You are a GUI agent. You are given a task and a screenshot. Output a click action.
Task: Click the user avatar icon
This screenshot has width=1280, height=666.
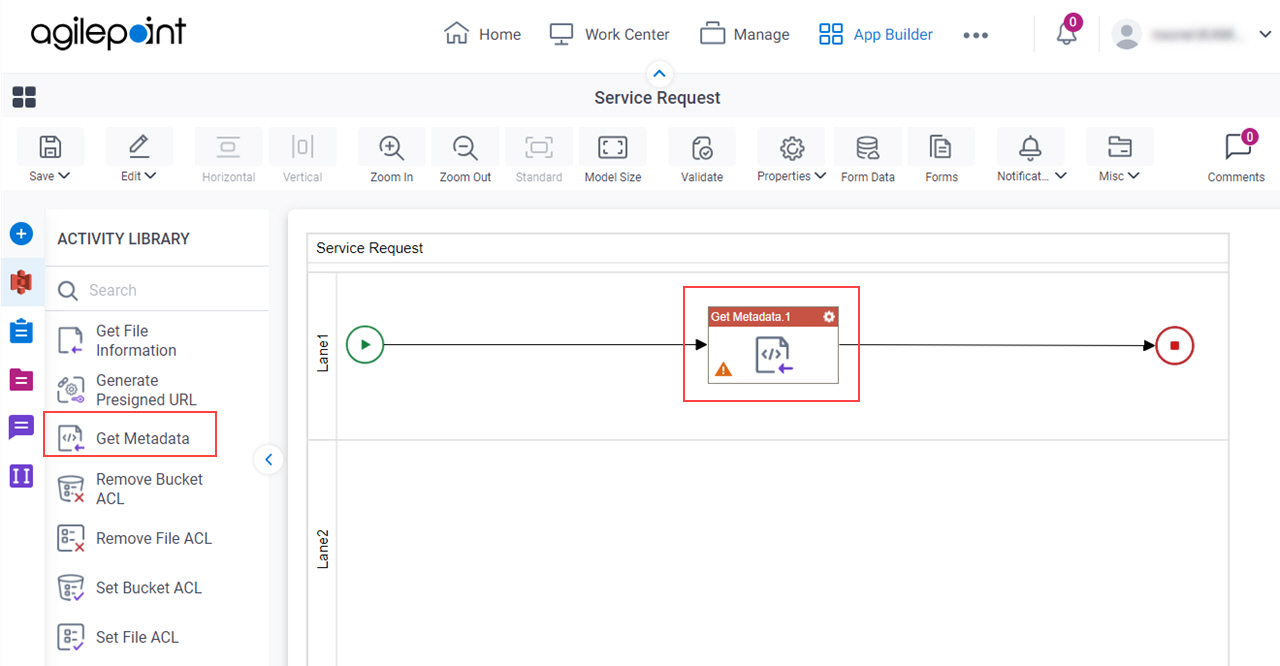1127,34
